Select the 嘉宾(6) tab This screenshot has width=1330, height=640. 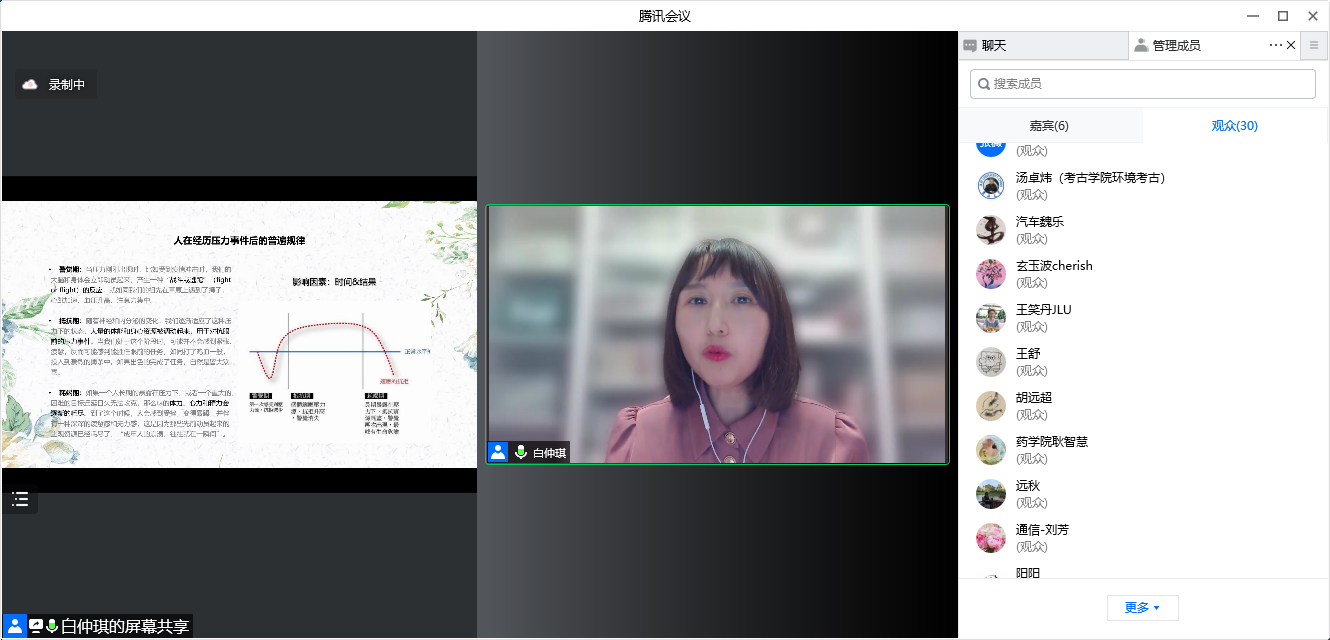pyautogui.click(x=1049, y=126)
